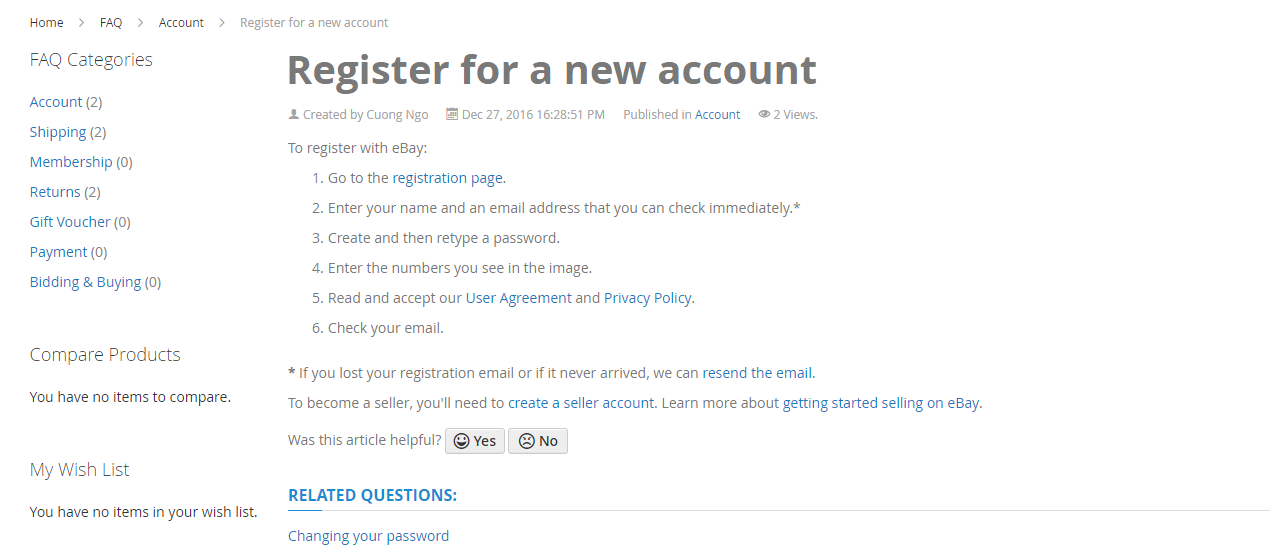Screen dimensions: 1285x559
Task: Select the Account category in FAQ Categories
Action: [x=56, y=102]
